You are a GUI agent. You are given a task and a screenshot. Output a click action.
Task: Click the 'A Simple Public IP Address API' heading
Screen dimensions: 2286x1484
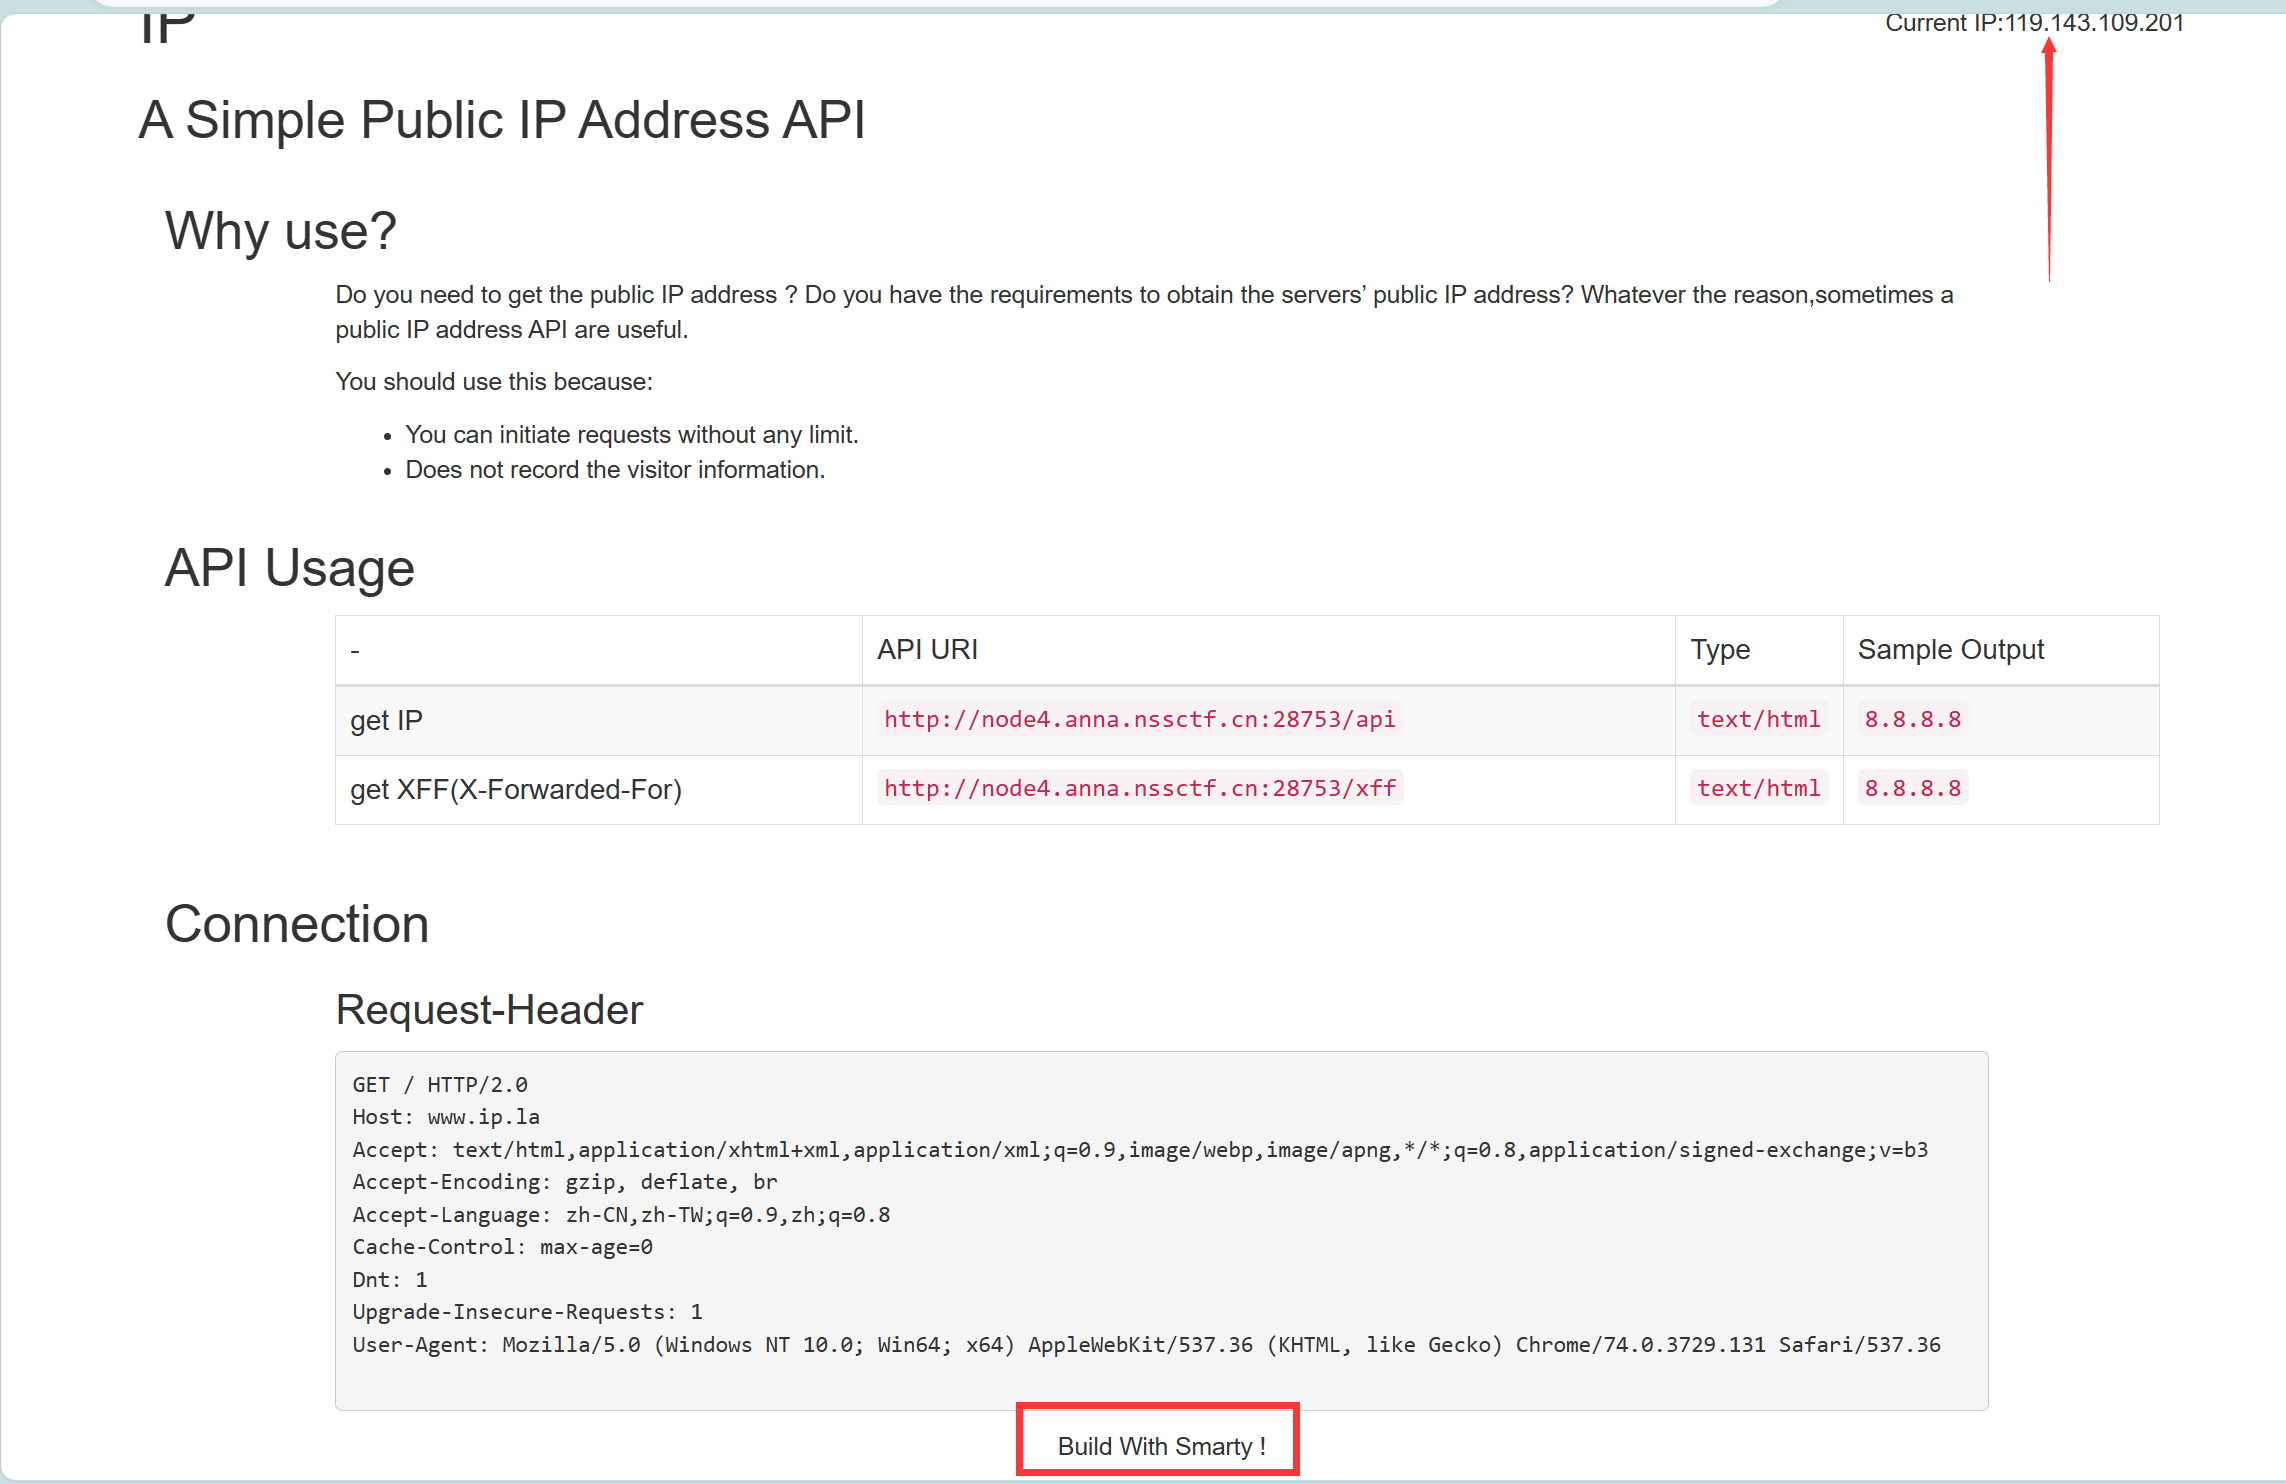tap(501, 120)
